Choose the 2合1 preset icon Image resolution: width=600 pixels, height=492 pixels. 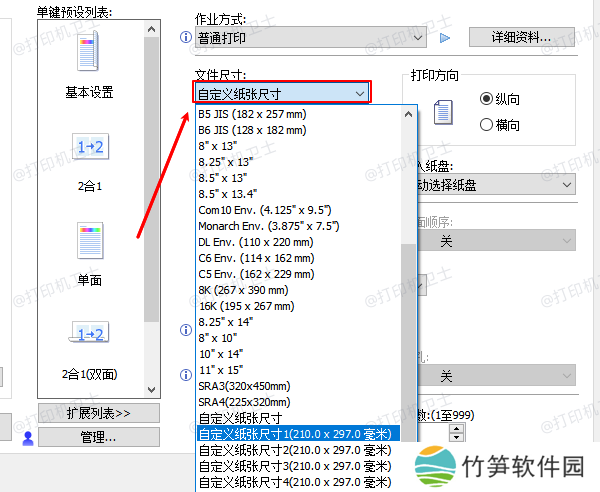click(x=89, y=146)
